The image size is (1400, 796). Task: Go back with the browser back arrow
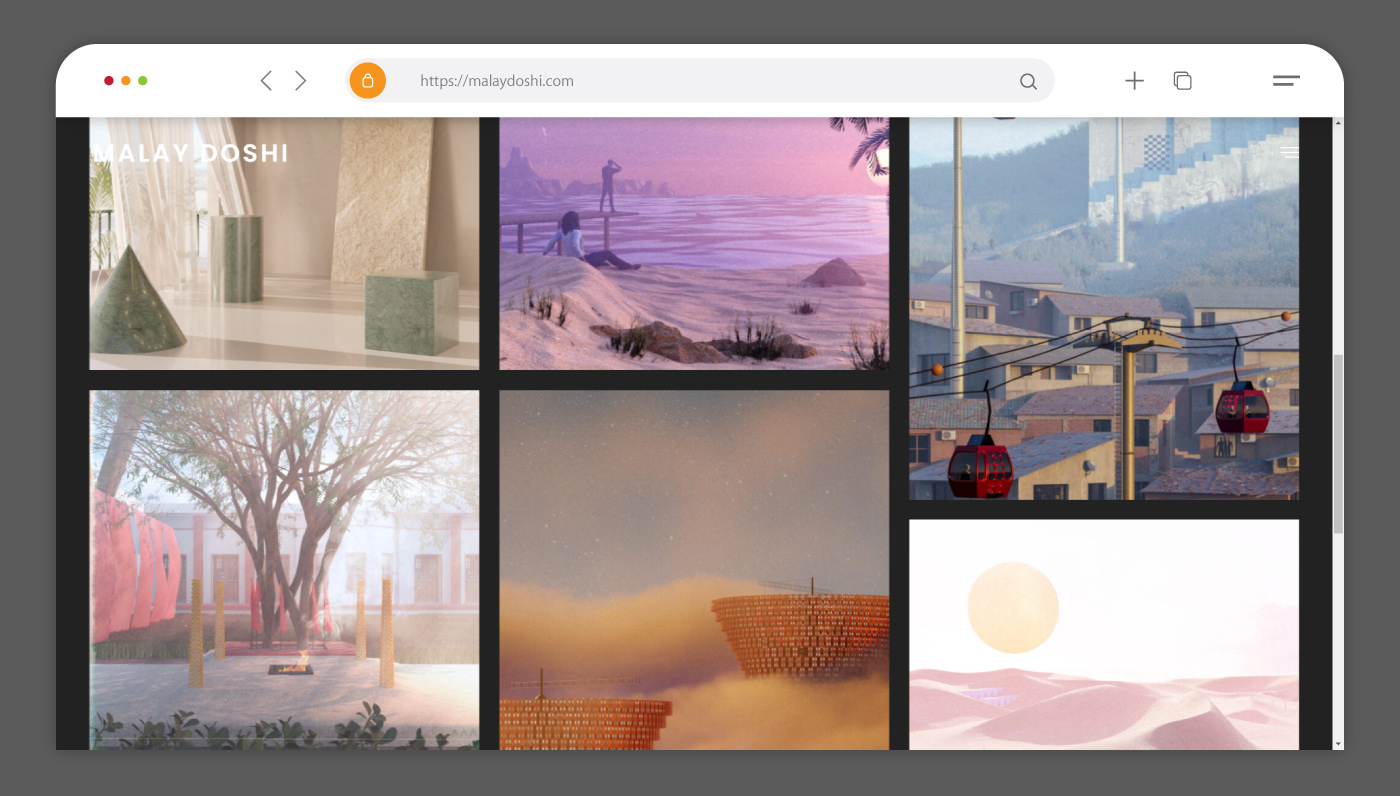coord(266,81)
